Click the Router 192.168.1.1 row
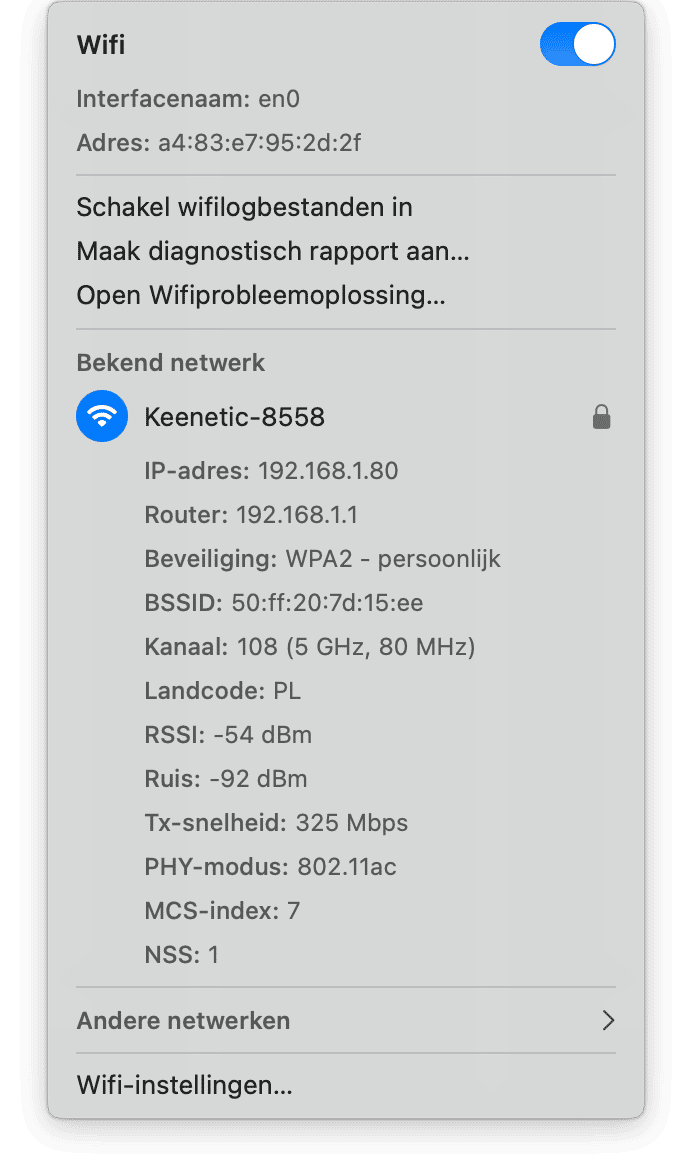Image resolution: width=692 pixels, height=1174 pixels. tap(251, 515)
